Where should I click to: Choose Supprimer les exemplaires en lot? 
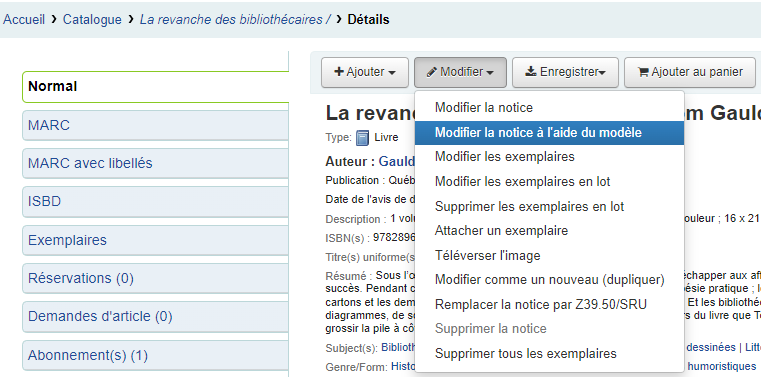click(549, 206)
